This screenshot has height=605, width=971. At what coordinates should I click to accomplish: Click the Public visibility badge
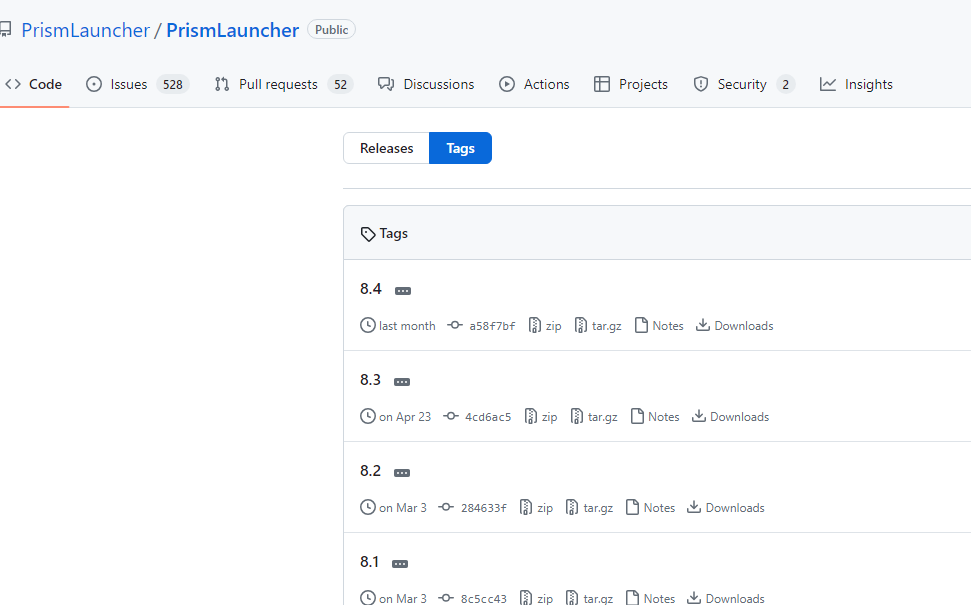331,29
